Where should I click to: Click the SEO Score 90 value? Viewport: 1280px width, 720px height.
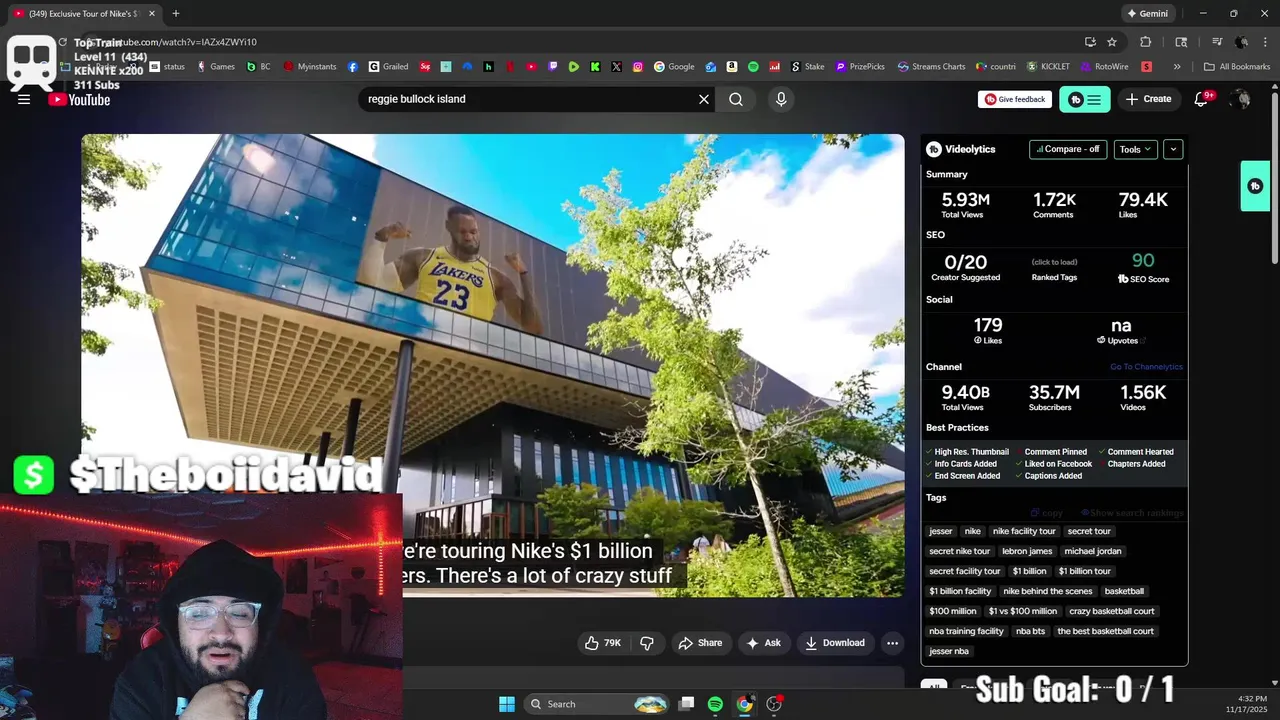tap(1143, 261)
